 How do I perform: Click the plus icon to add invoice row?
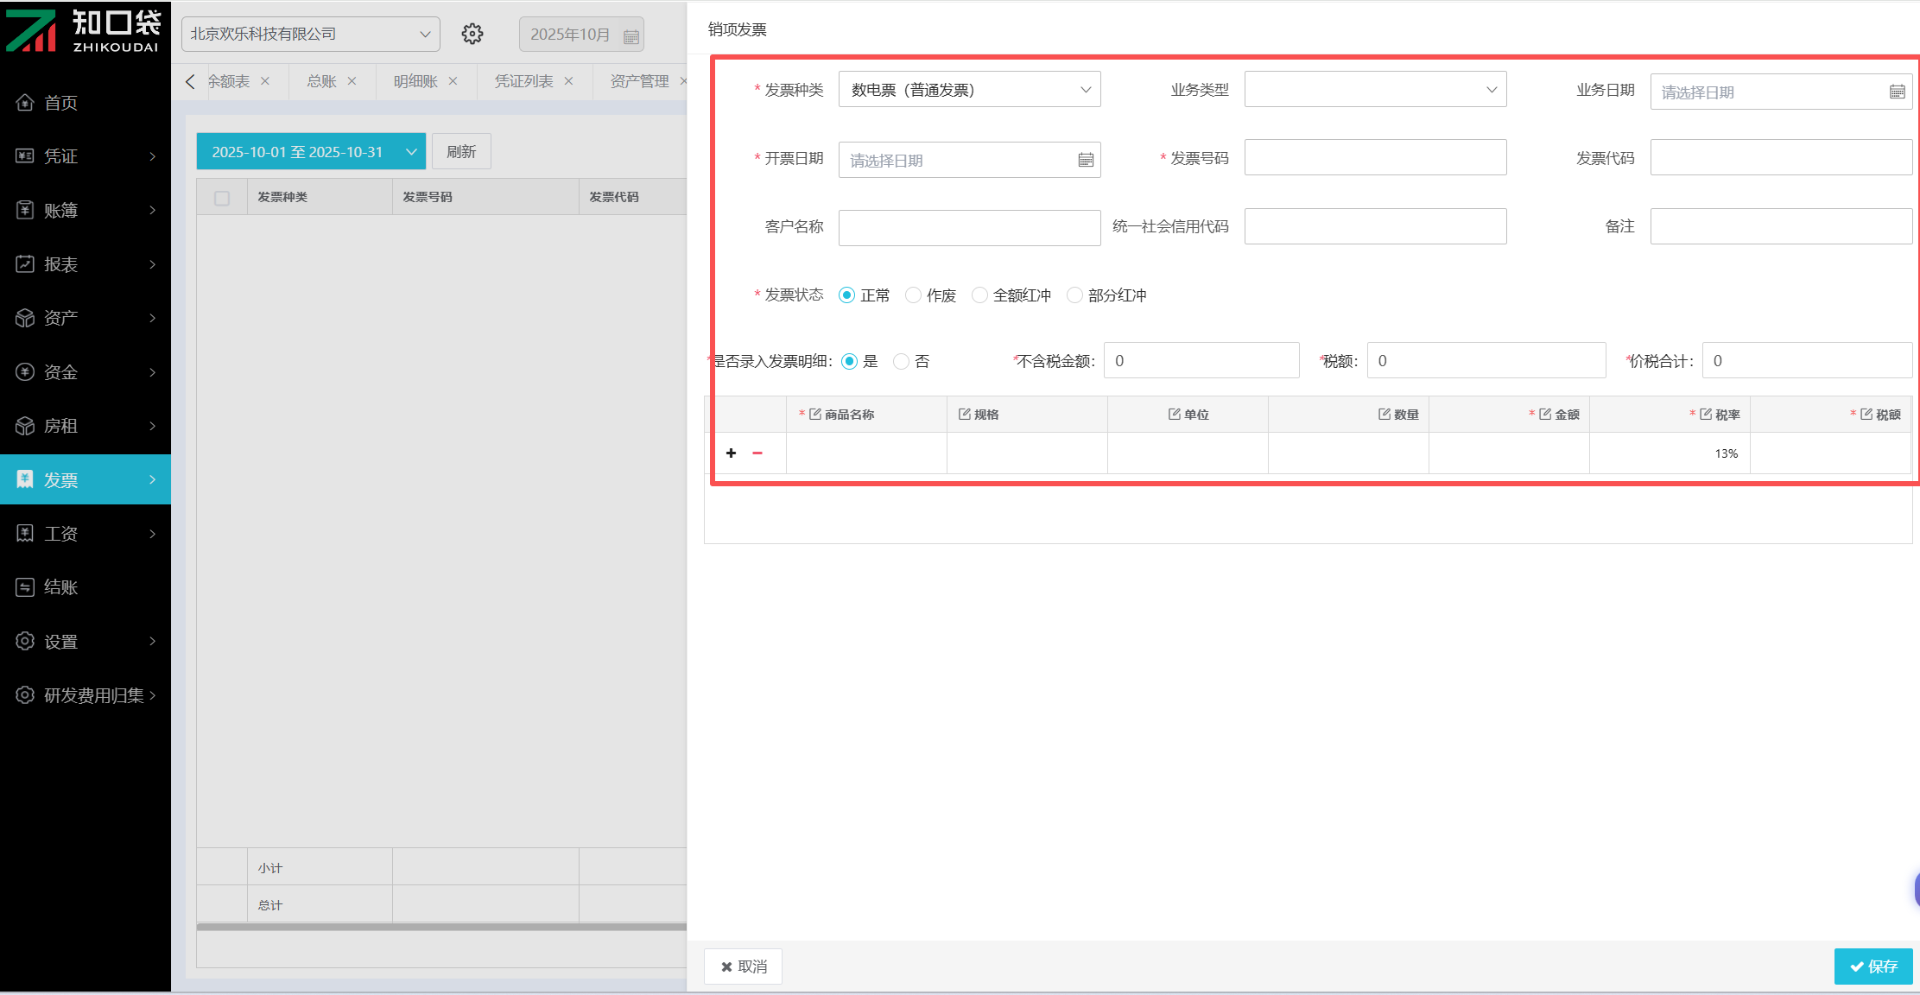pos(731,453)
